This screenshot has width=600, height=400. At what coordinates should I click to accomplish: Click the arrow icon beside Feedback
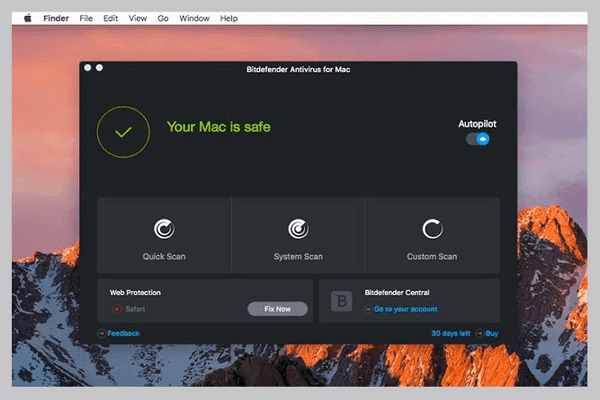point(101,333)
